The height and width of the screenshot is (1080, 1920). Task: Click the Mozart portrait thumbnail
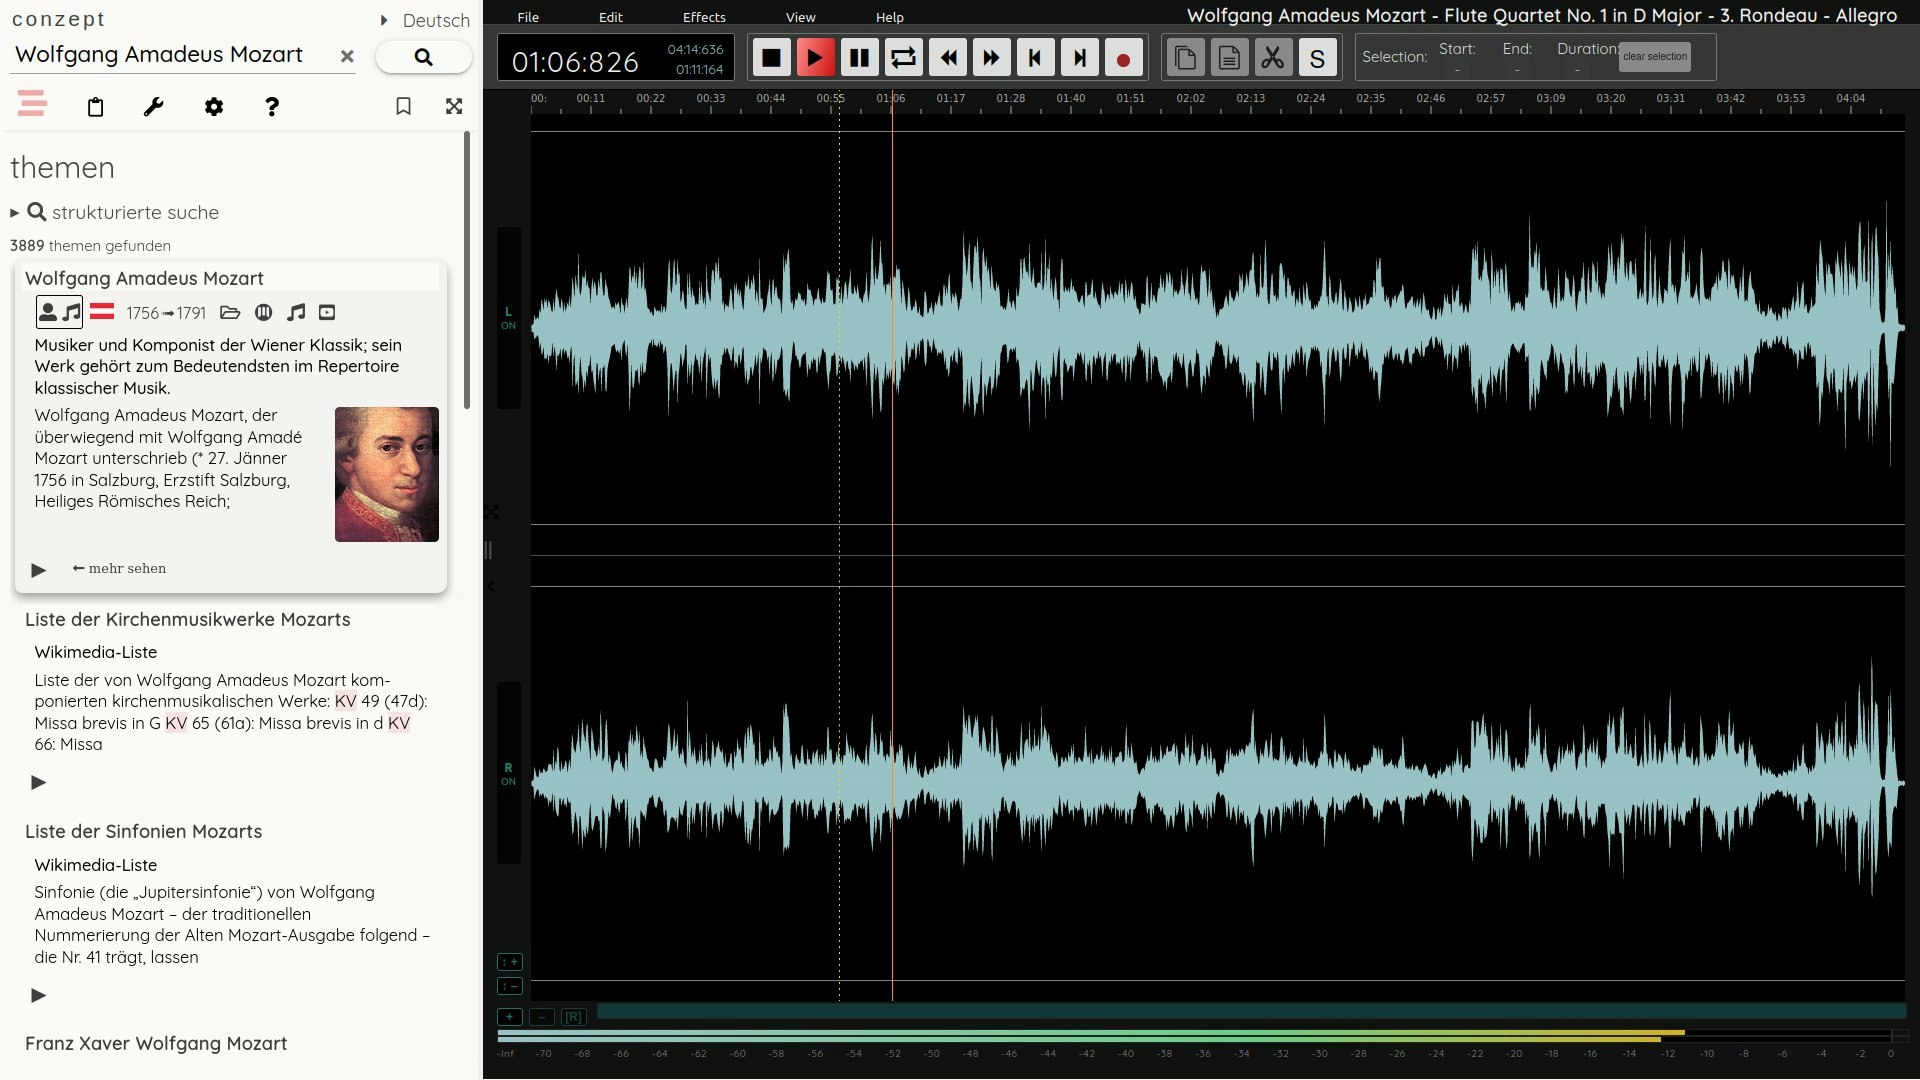387,474
